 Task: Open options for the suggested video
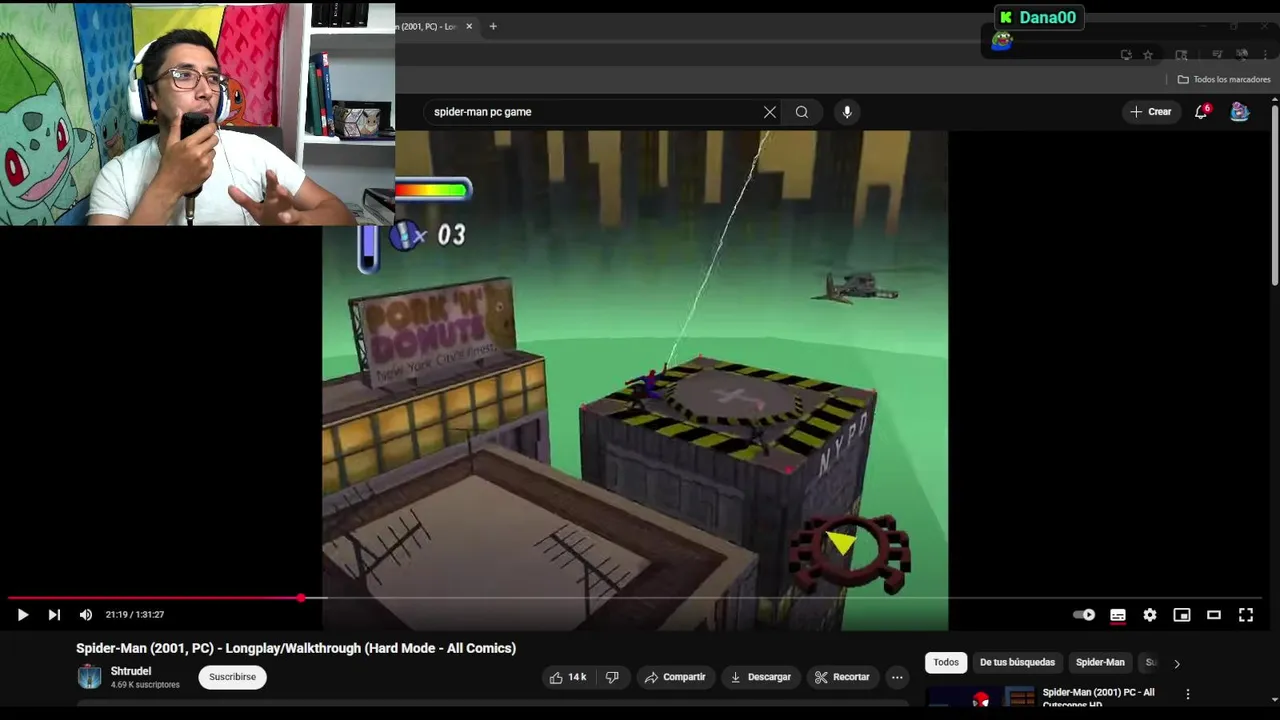coord(1188,694)
